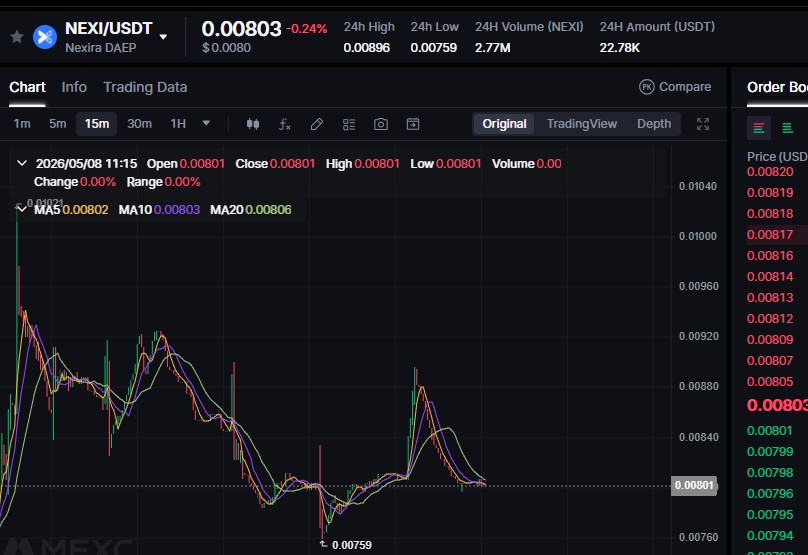Take a chart snapshot with the camera icon
This screenshot has height=555, width=808.
(381, 124)
